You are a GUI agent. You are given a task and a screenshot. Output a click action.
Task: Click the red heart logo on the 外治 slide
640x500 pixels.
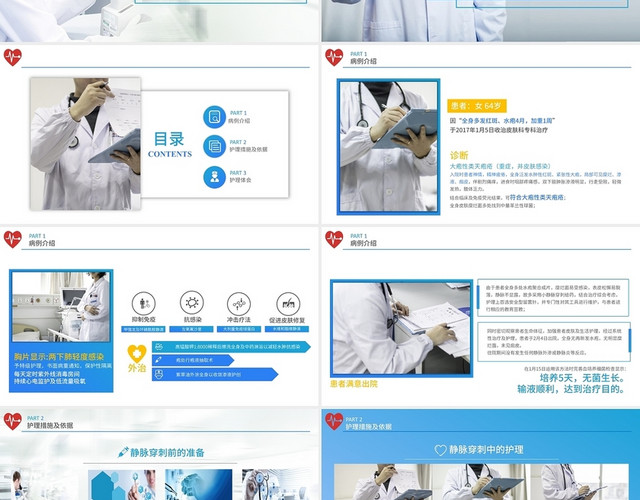[x=13, y=239]
